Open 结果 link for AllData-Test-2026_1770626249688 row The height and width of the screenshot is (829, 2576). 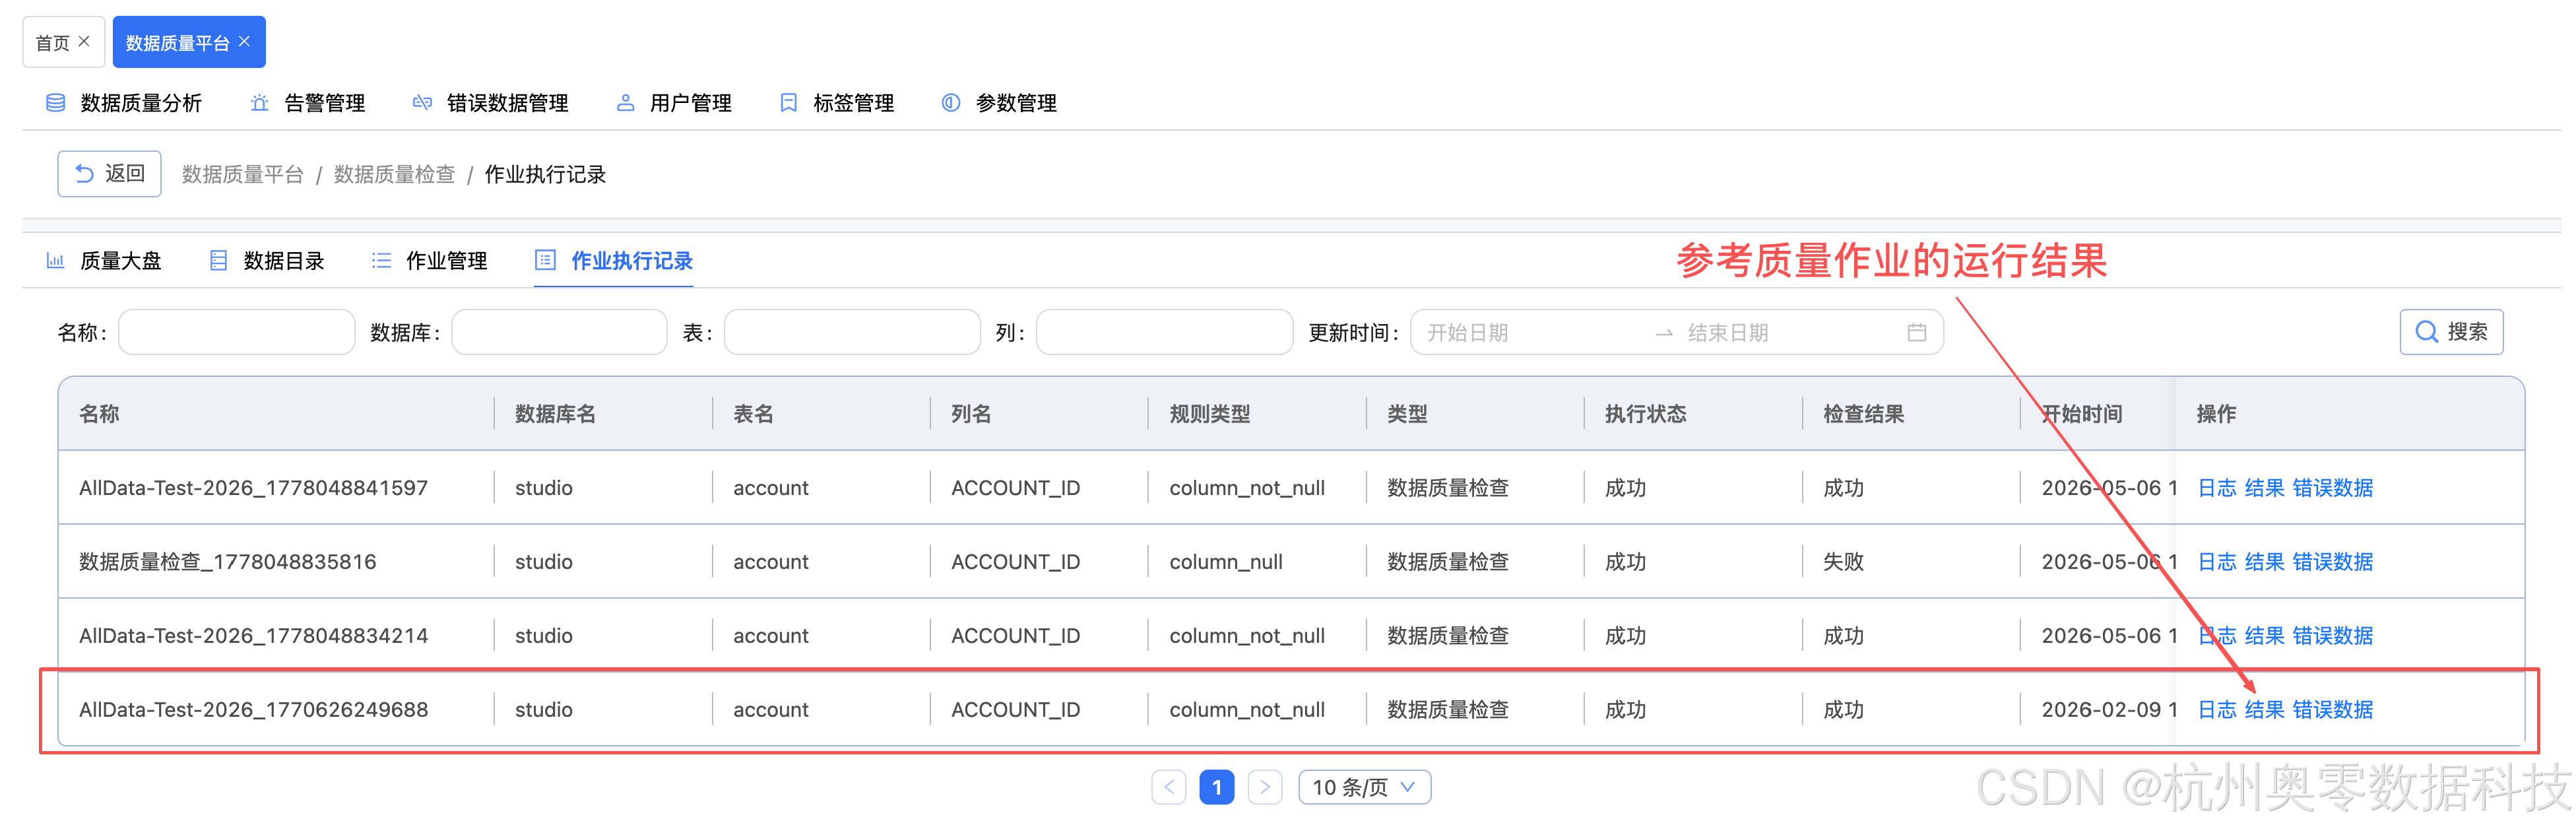click(2264, 710)
